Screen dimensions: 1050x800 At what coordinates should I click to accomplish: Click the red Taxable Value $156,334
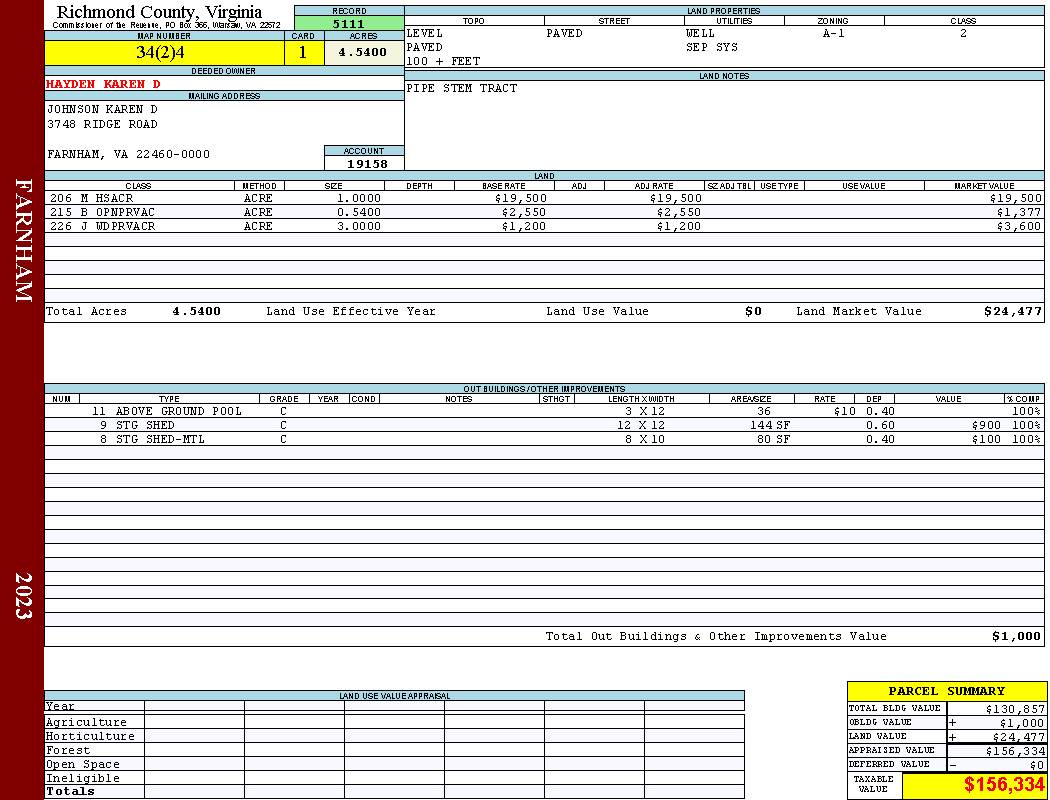tap(1004, 785)
